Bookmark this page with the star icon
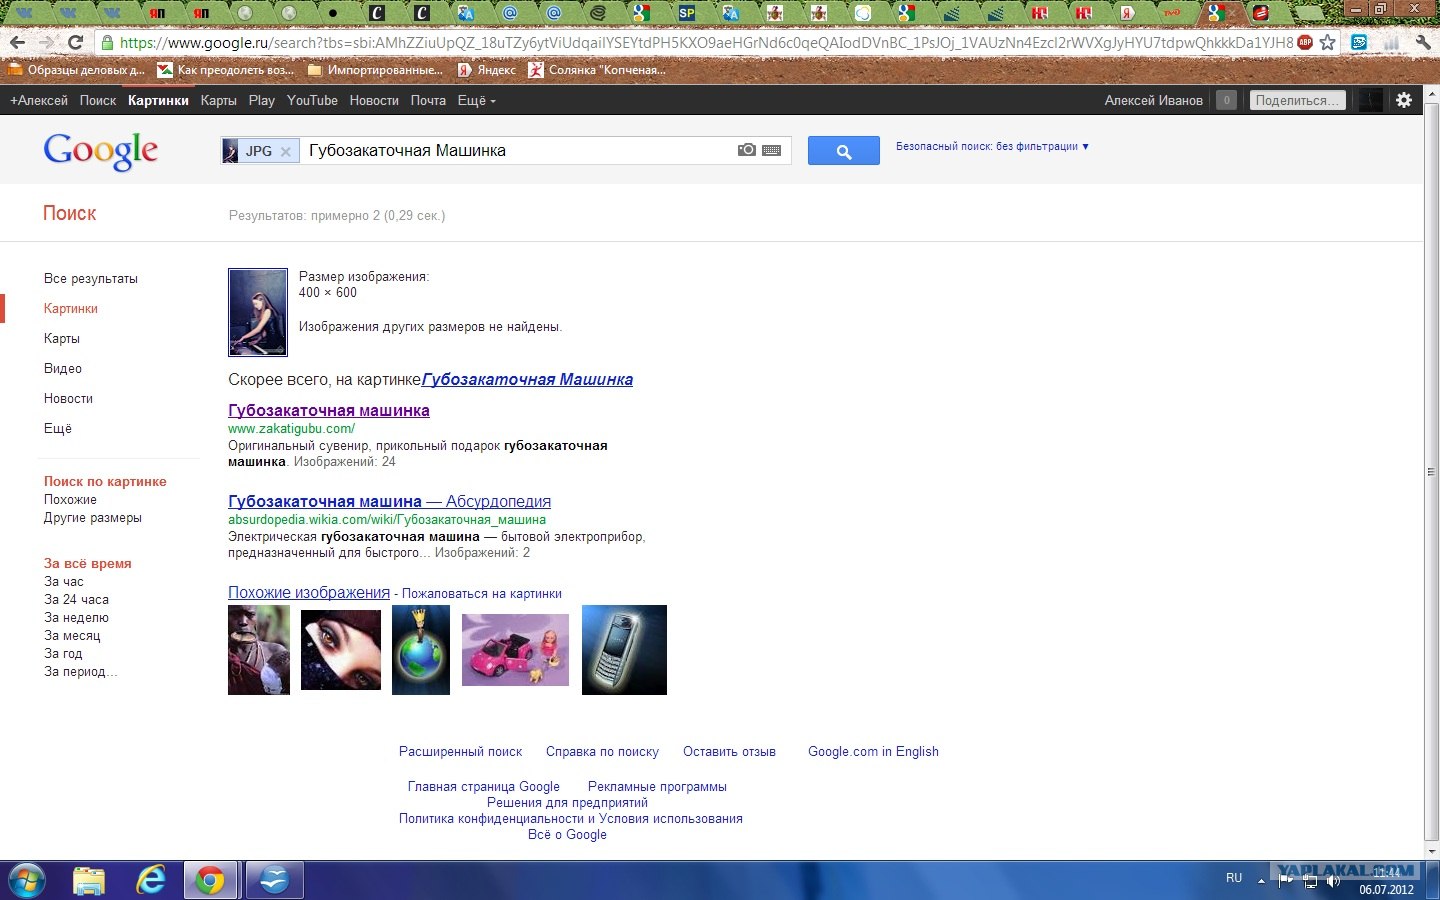The image size is (1440, 900). pos(1328,43)
